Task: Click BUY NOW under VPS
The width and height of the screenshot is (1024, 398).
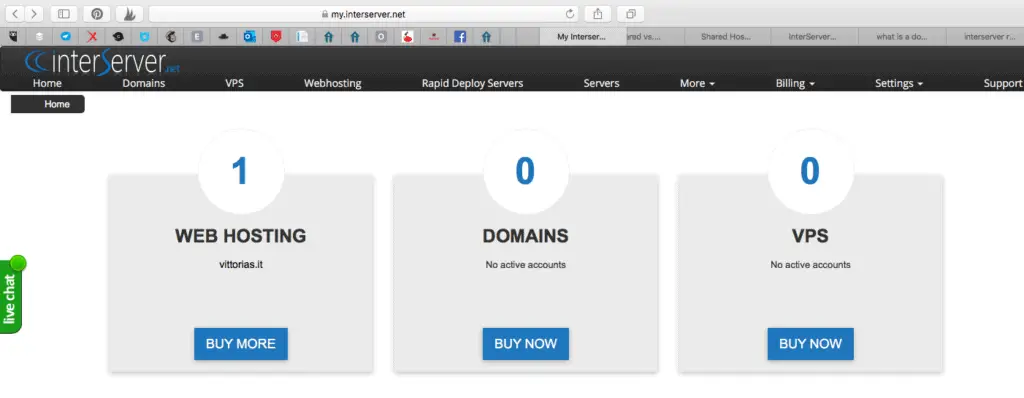Action: 810,344
